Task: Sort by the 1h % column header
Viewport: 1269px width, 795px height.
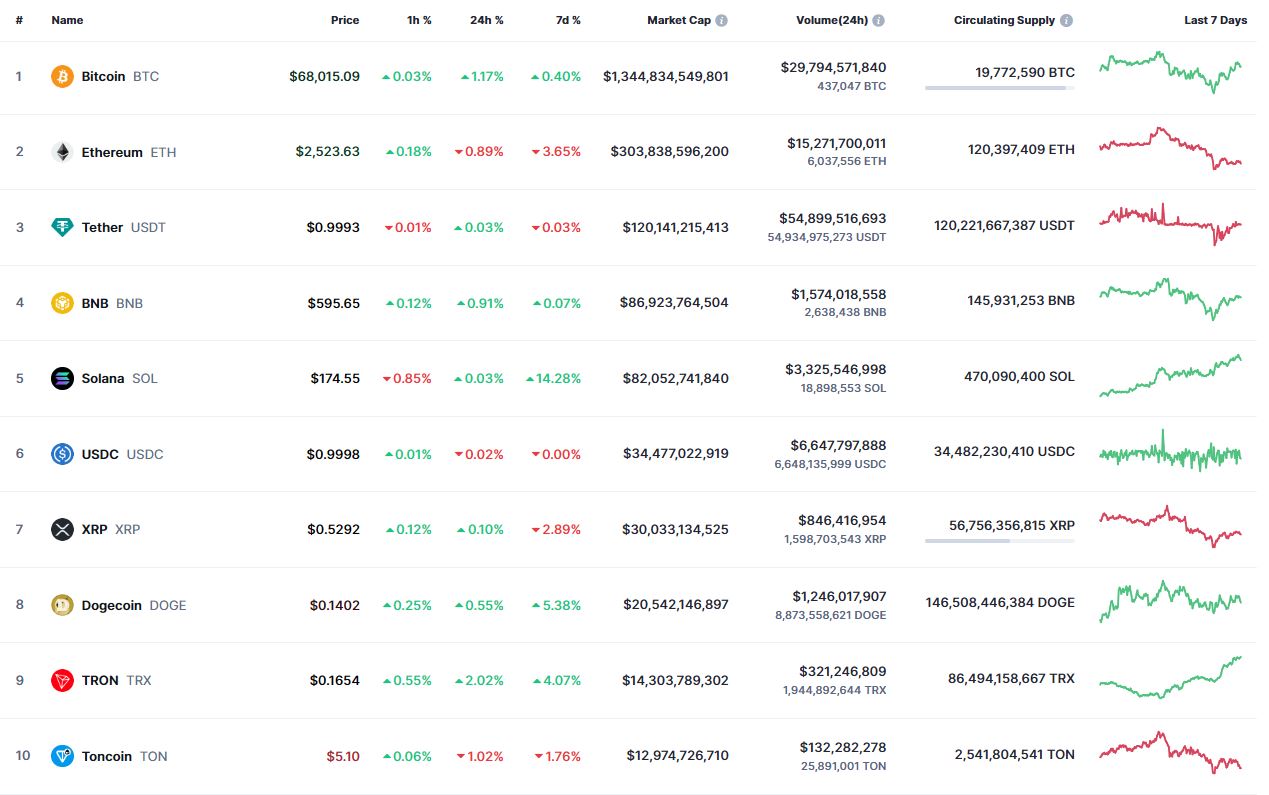Action: tap(417, 20)
